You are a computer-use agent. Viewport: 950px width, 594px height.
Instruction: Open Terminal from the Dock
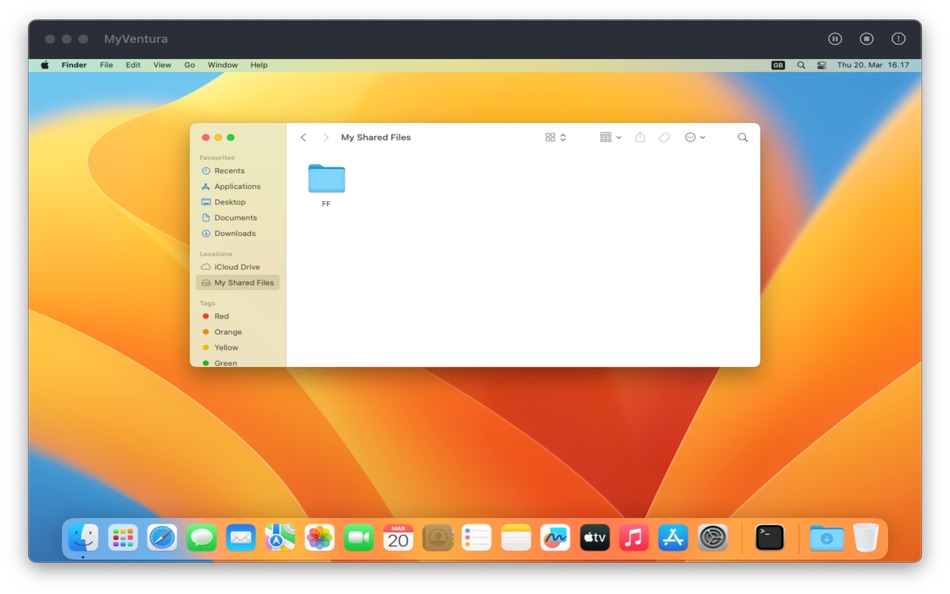[x=770, y=537]
